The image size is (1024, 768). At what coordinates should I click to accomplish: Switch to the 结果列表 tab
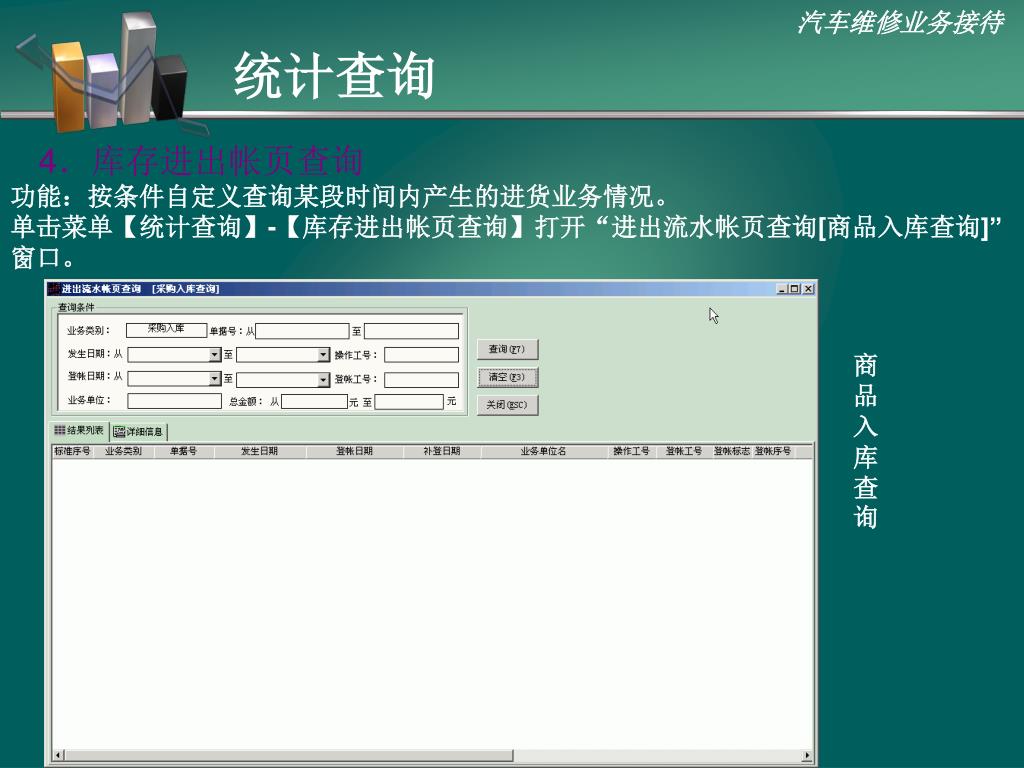pos(79,430)
